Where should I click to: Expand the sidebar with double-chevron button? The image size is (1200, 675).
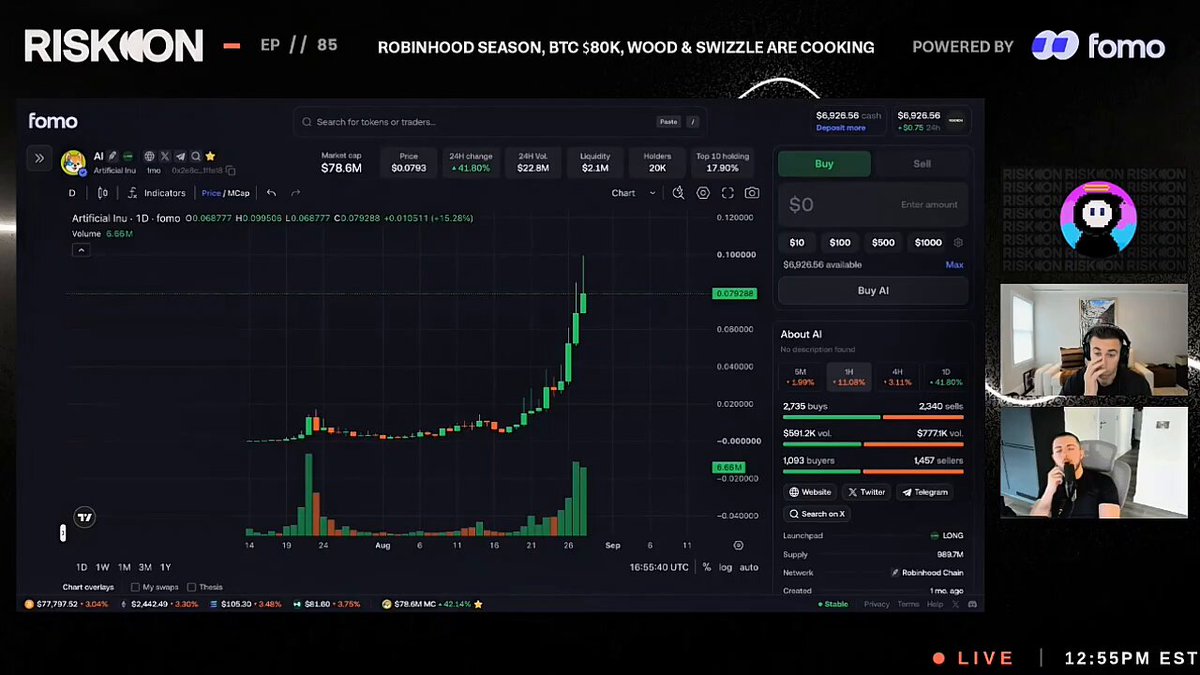coord(39,158)
